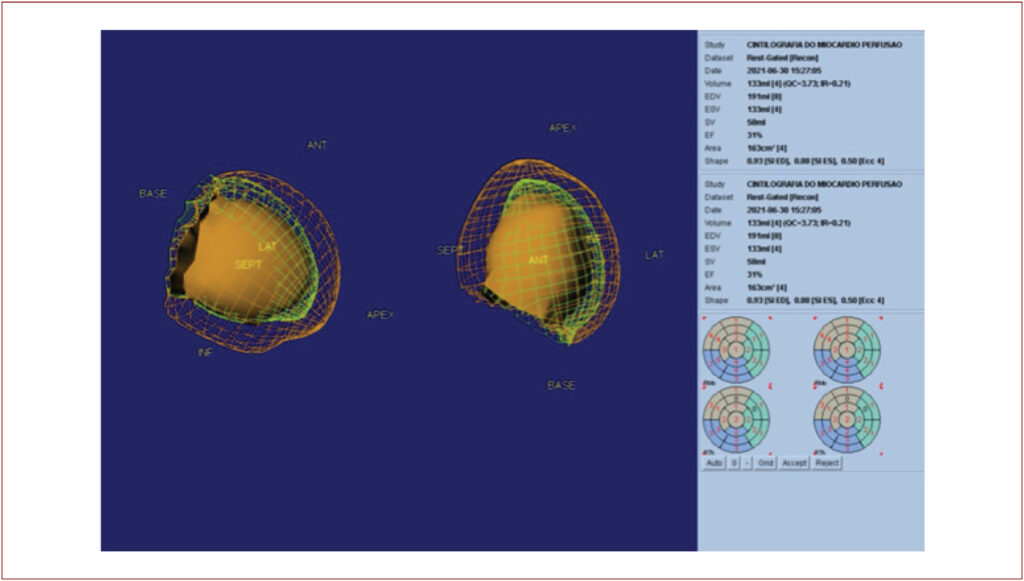Click the APEX label above the right heart
The height and width of the screenshot is (581, 1024).
pyautogui.click(x=563, y=128)
